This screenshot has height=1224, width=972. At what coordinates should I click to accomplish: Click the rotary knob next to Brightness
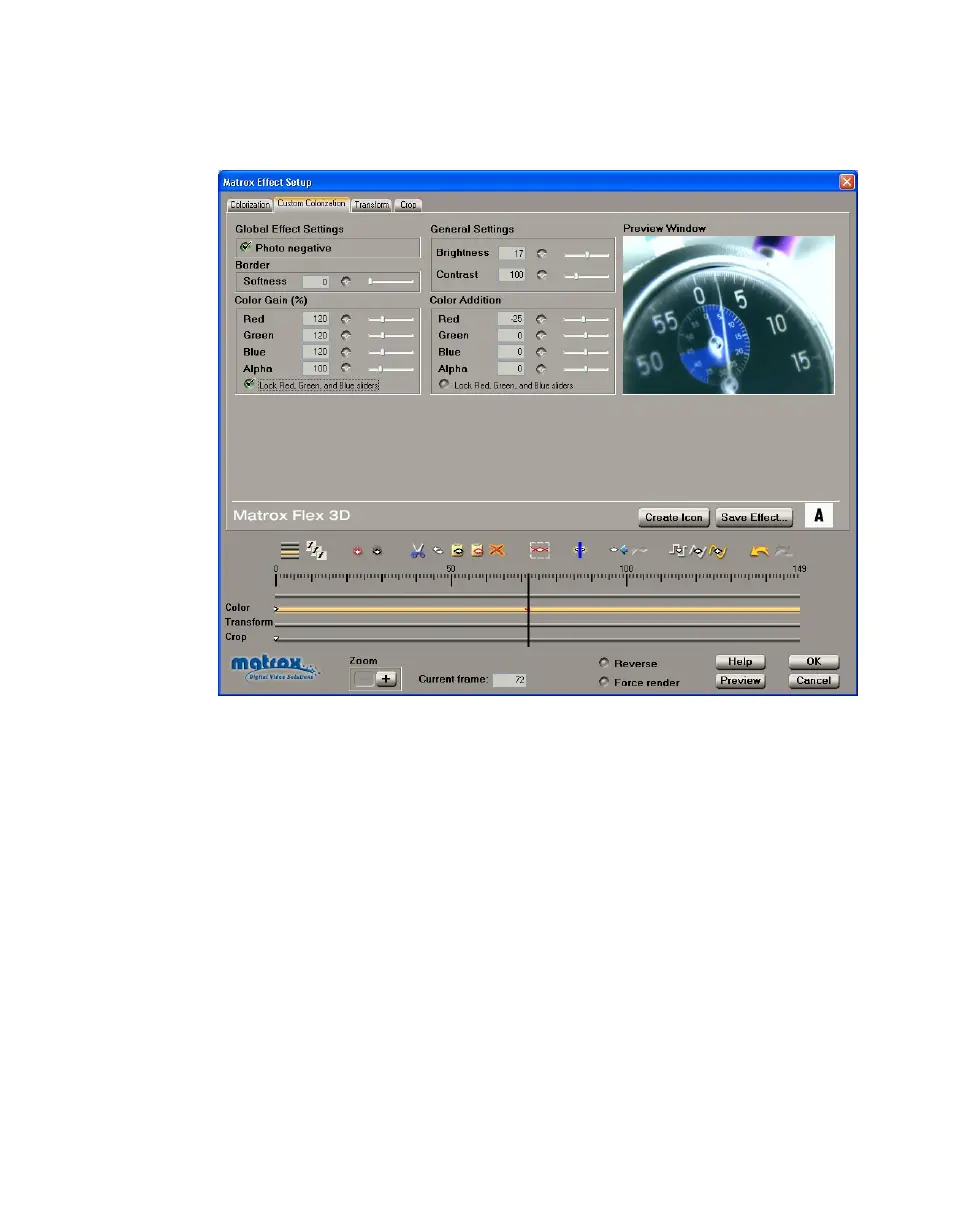542,253
